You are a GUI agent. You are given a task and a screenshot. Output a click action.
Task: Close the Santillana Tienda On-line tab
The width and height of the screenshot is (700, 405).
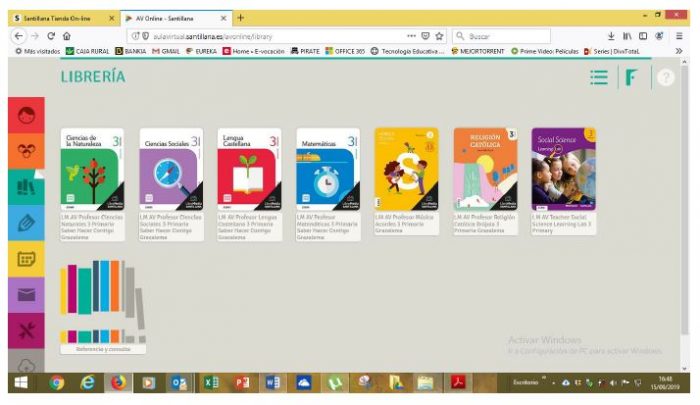tap(112, 18)
